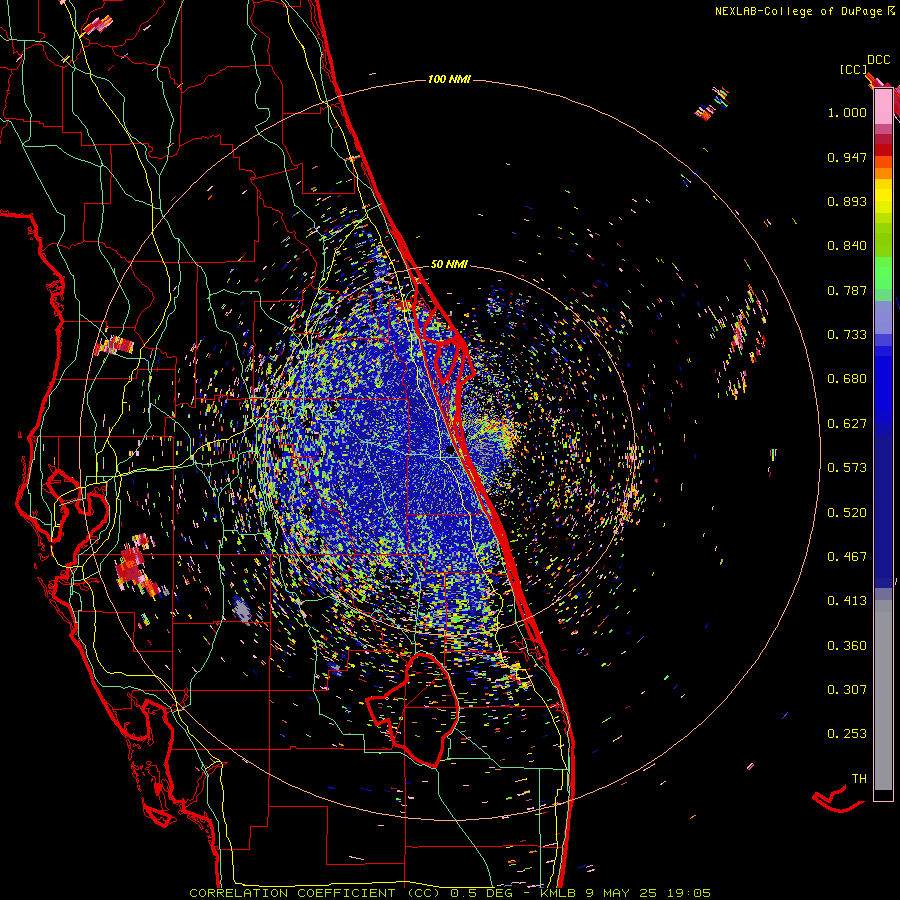Select the 1.000 scale value

click(847, 112)
